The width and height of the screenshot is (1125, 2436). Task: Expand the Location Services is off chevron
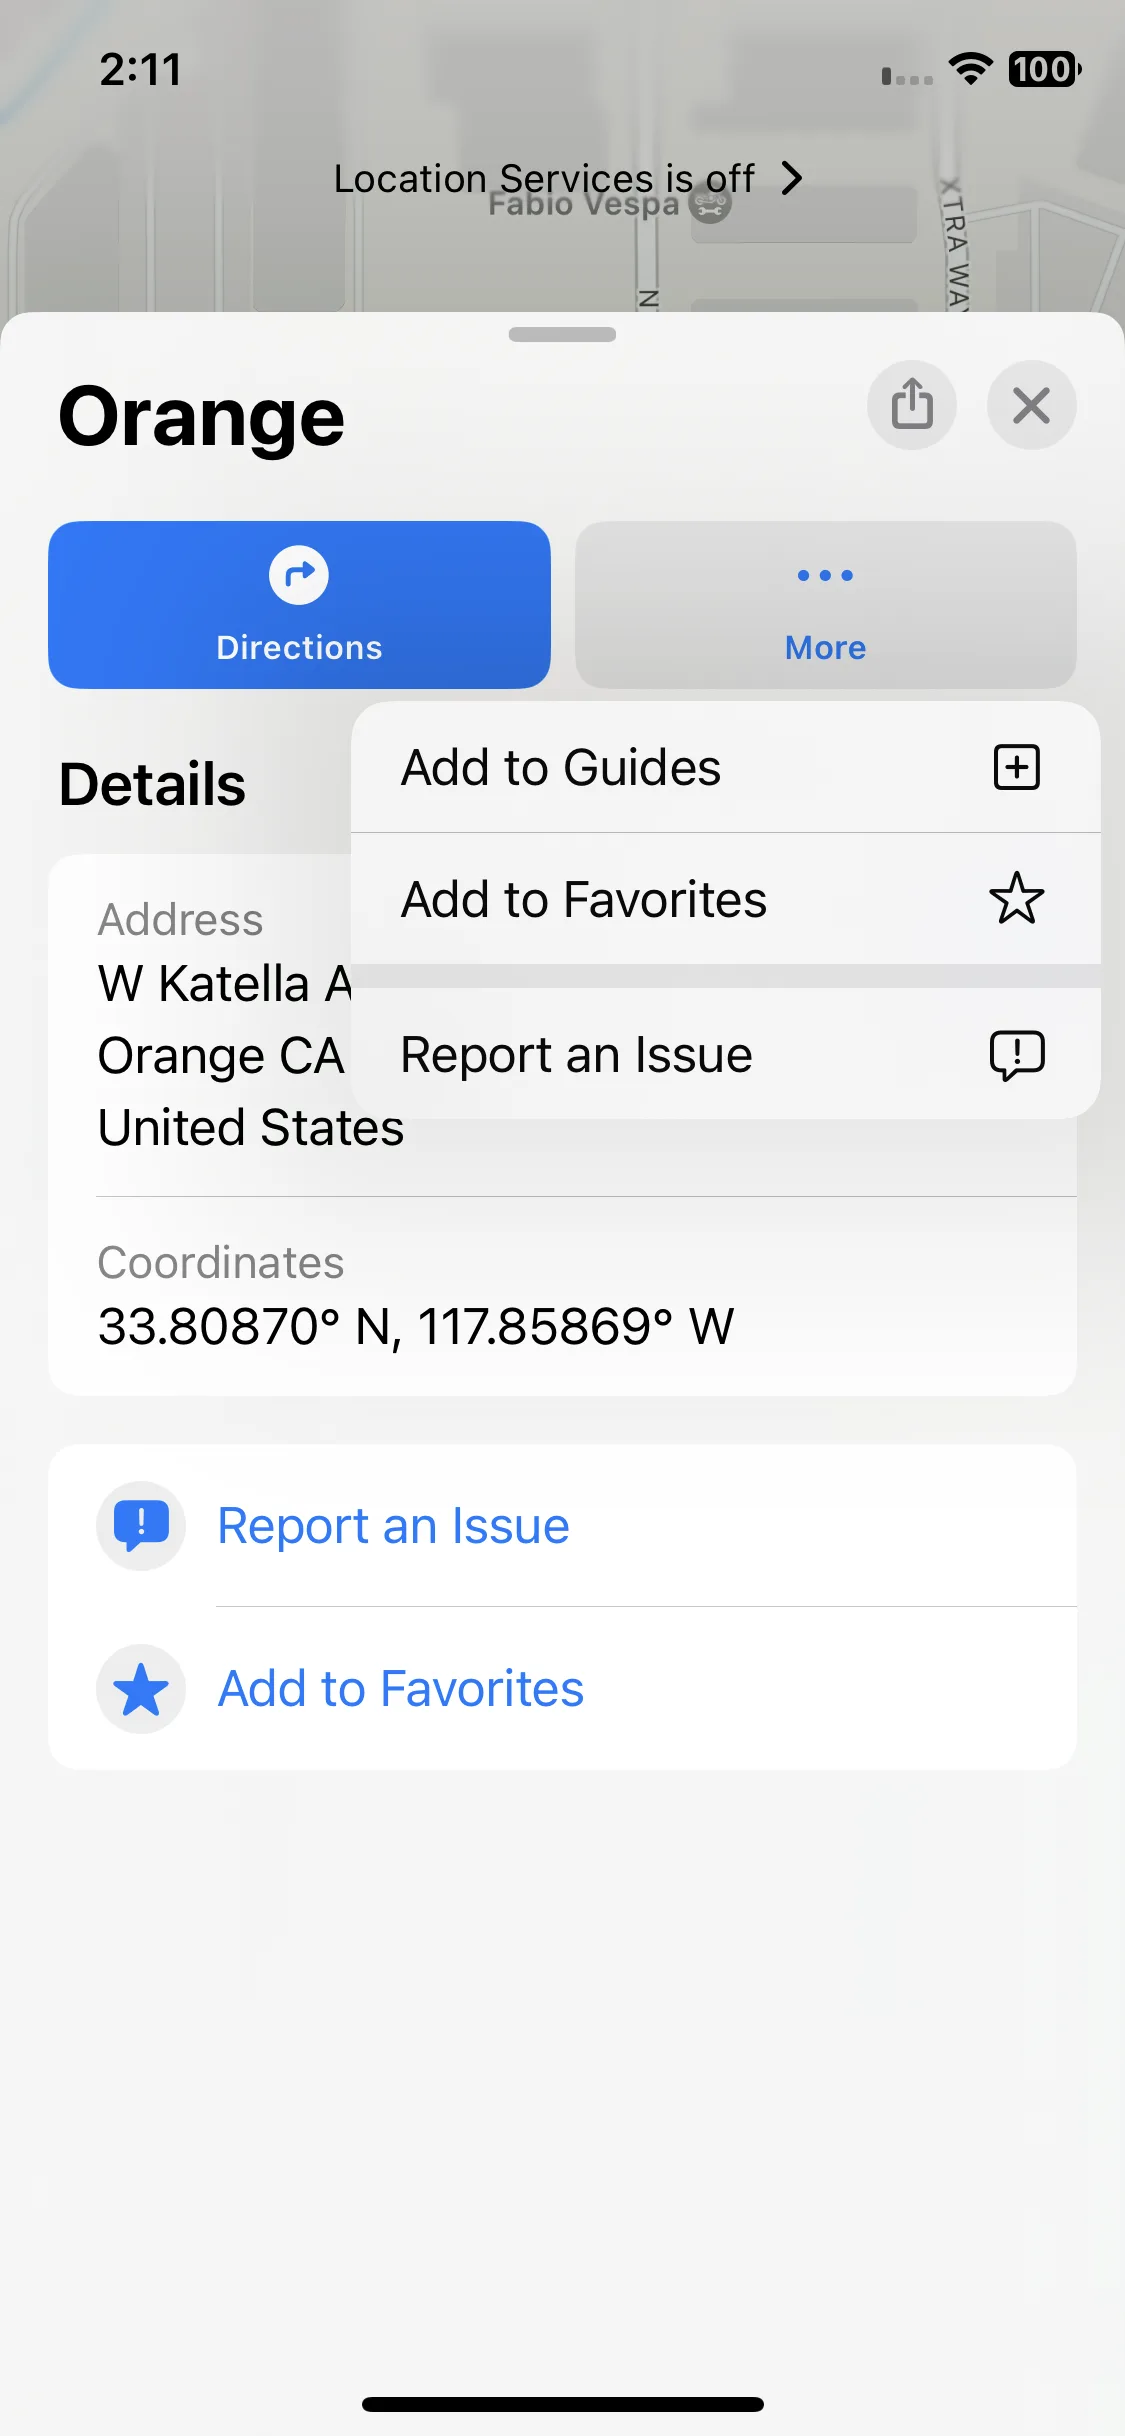tap(792, 178)
